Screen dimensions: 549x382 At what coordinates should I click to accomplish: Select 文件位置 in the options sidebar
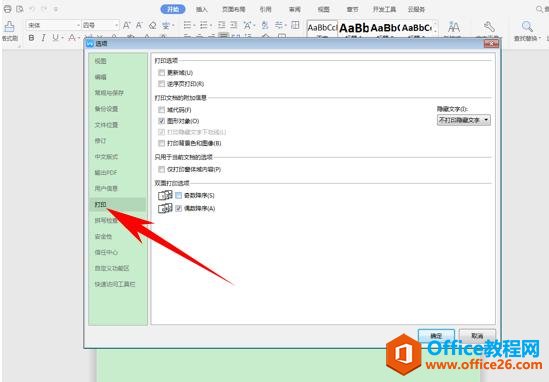click(x=106, y=125)
